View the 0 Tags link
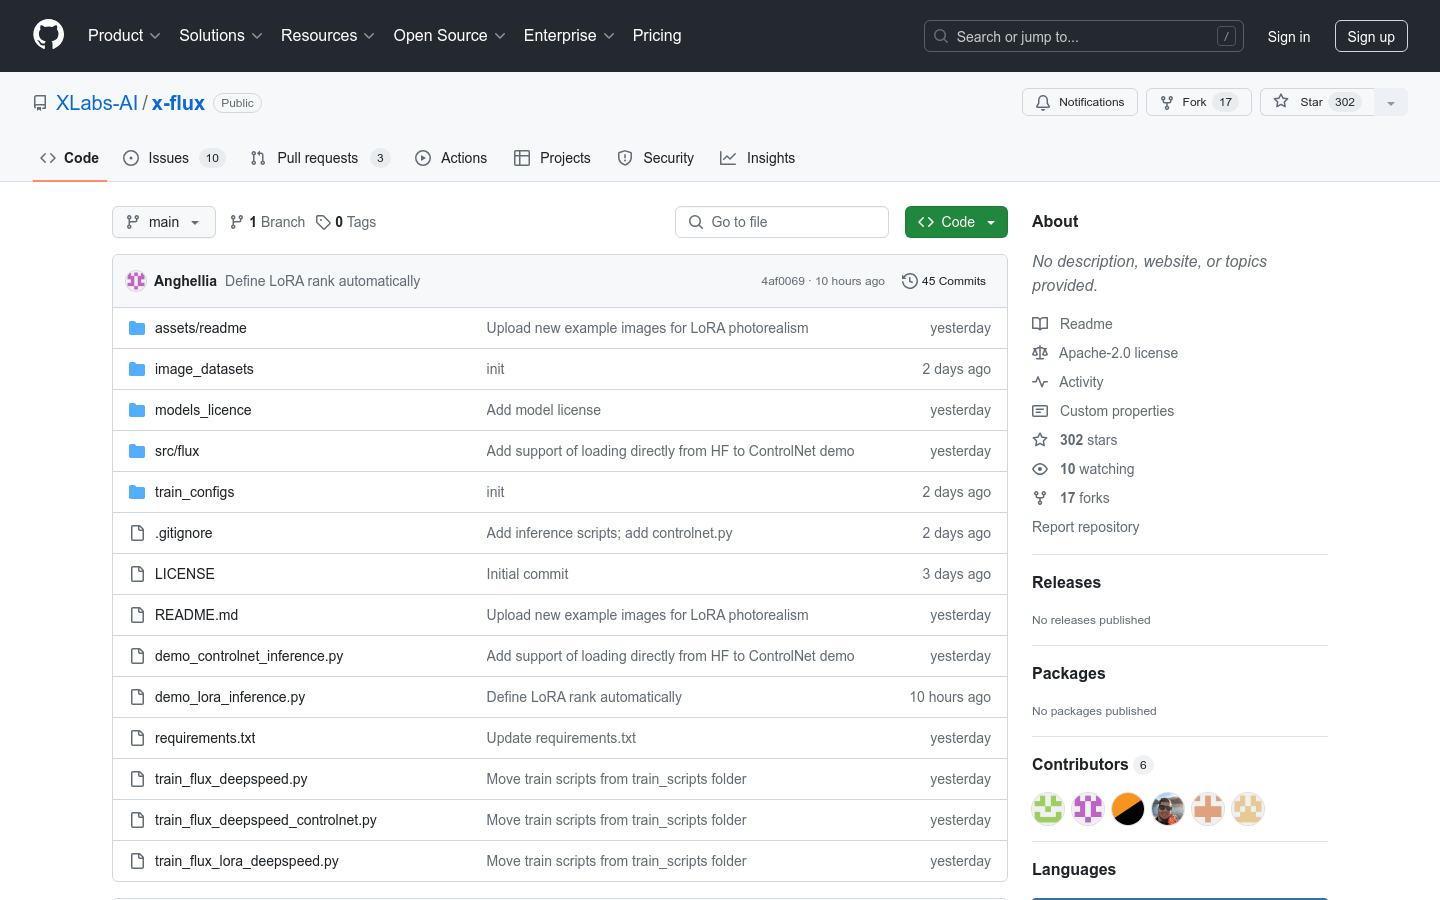The image size is (1440, 900). (x=346, y=222)
